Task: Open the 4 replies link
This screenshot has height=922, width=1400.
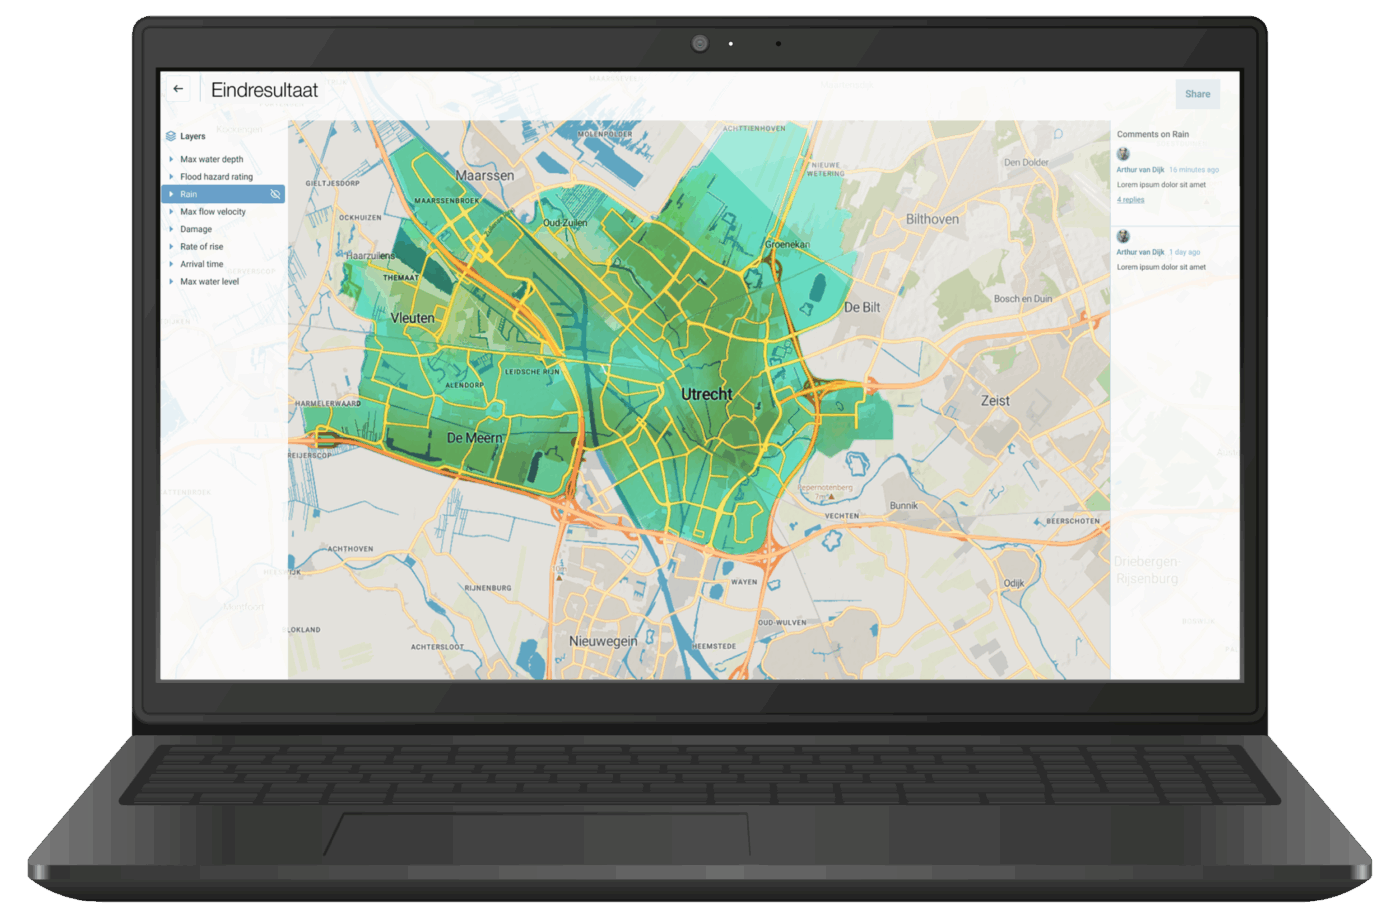Action: (1131, 200)
